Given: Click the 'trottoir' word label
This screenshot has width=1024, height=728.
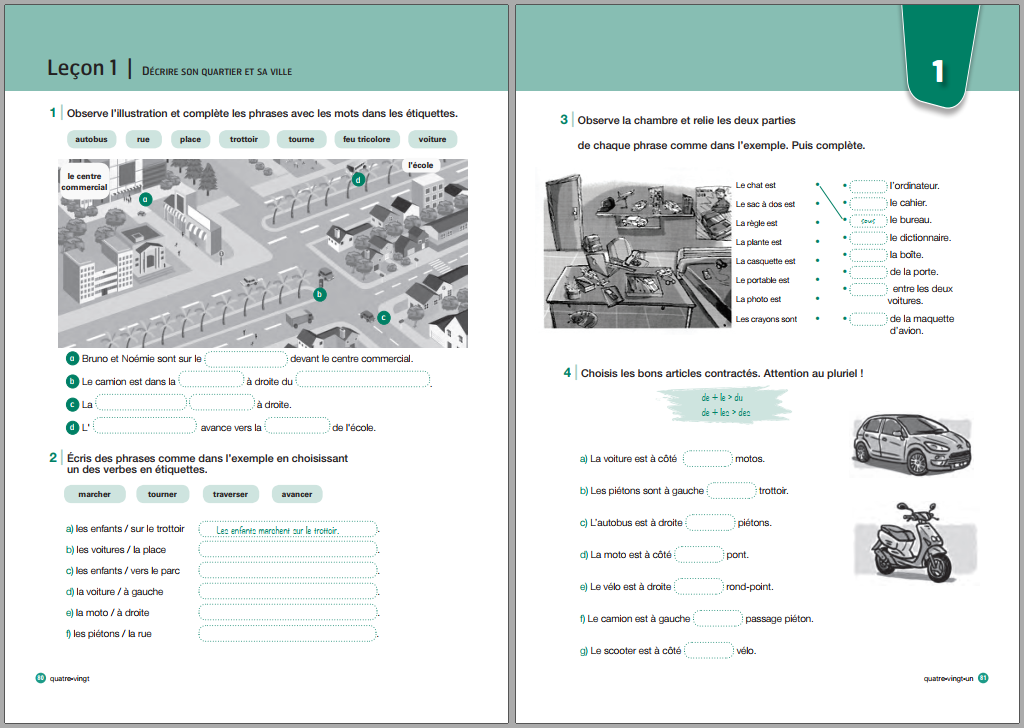Looking at the screenshot, I should [x=244, y=139].
